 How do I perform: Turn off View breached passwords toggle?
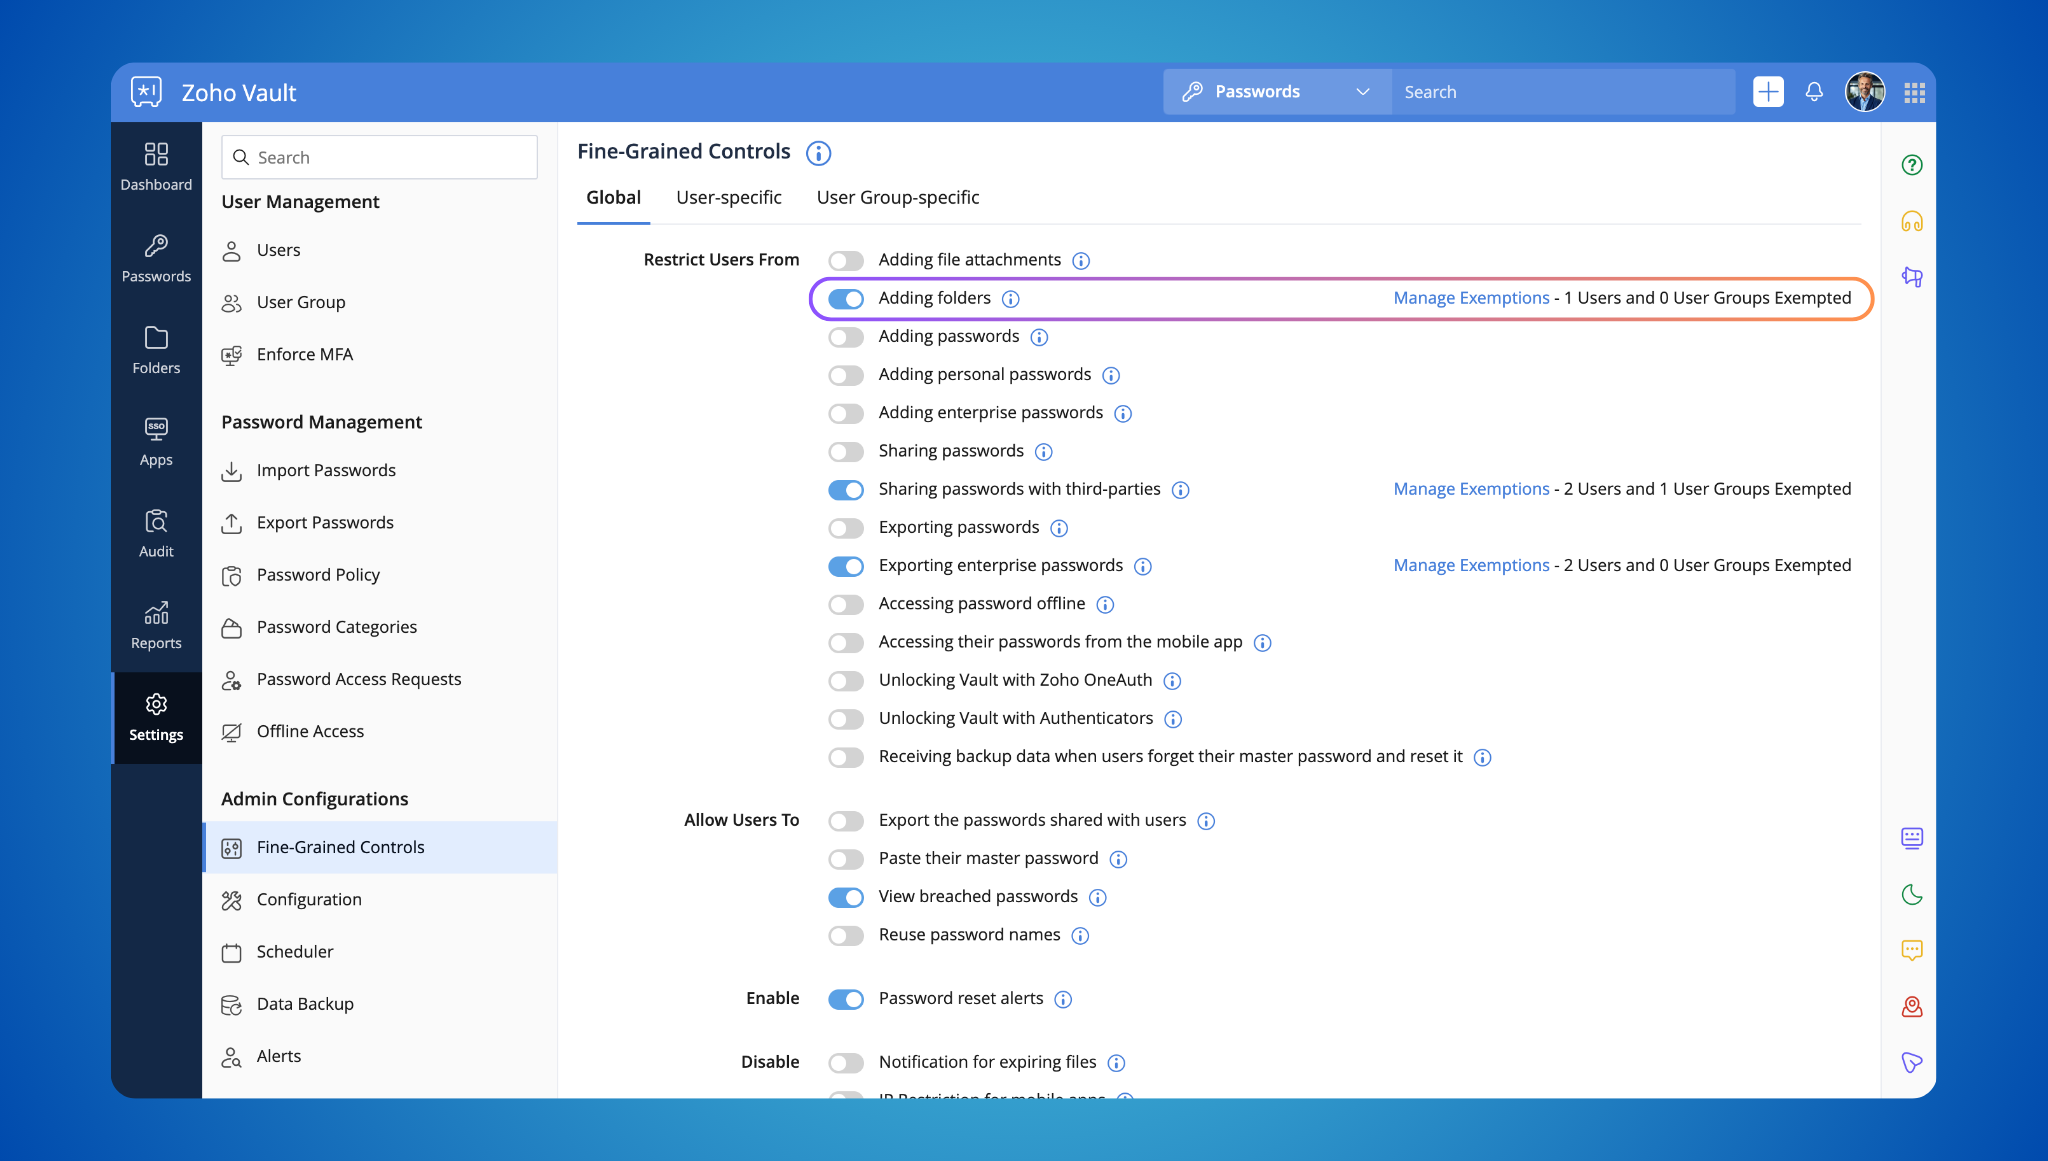(846, 897)
